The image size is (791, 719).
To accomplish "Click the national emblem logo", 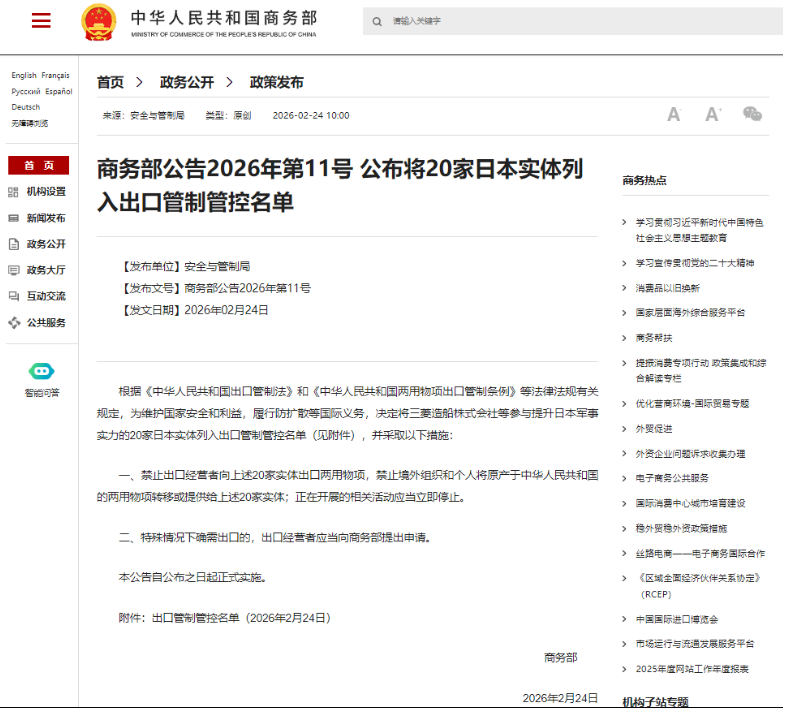I will click(x=98, y=22).
